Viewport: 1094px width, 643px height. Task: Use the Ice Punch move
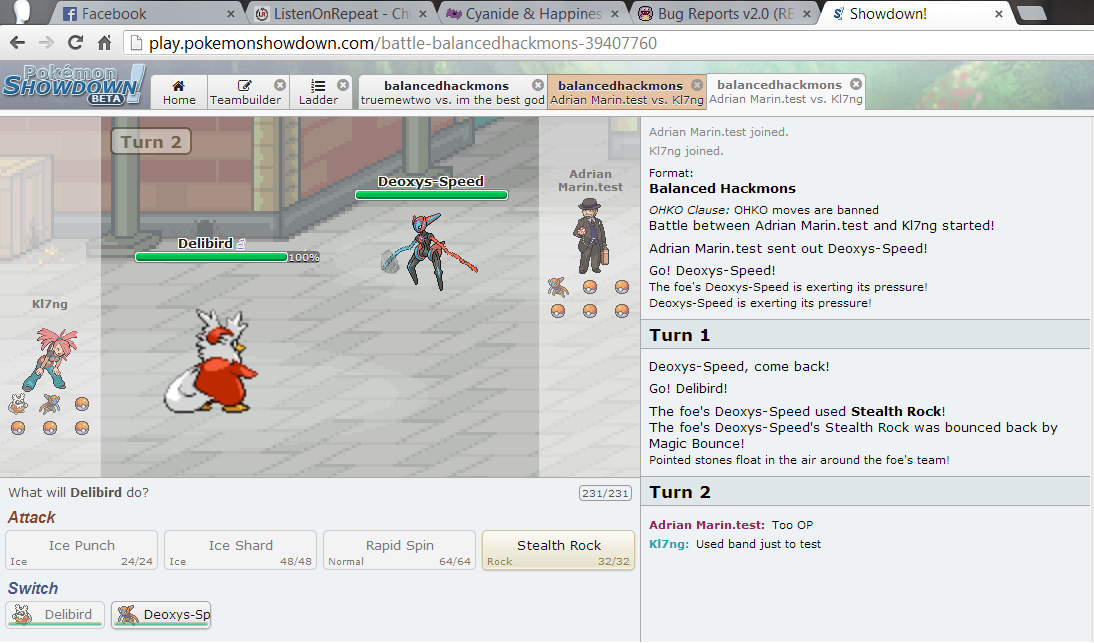(x=82, y=550)
